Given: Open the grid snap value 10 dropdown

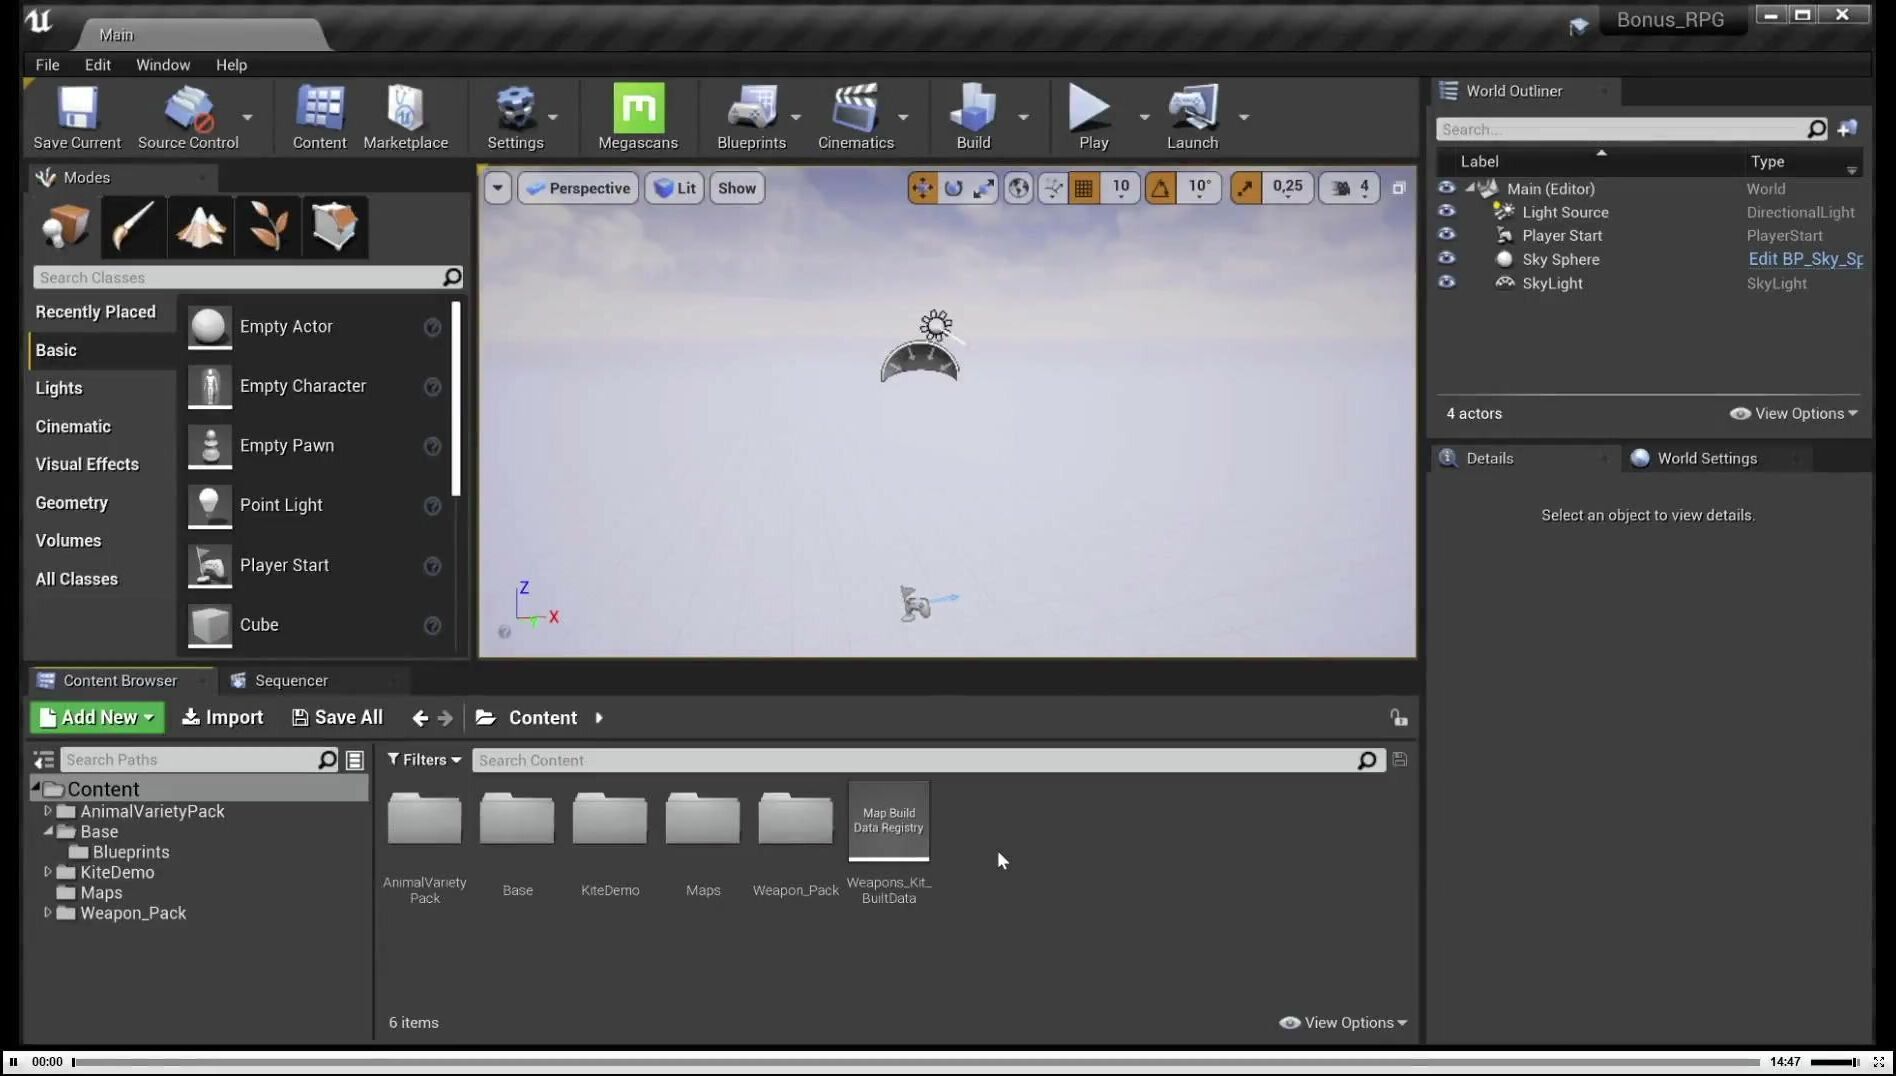Looking at the screenshot, I should [x=1120, y=188].
